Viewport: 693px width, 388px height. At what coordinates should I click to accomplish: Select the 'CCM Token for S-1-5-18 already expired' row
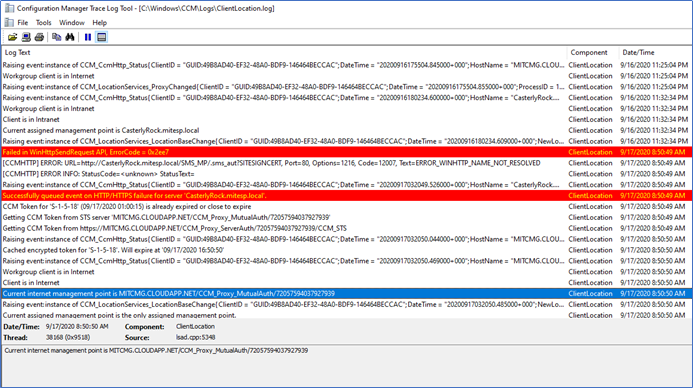pyautogui.click(x=346, y=206)
